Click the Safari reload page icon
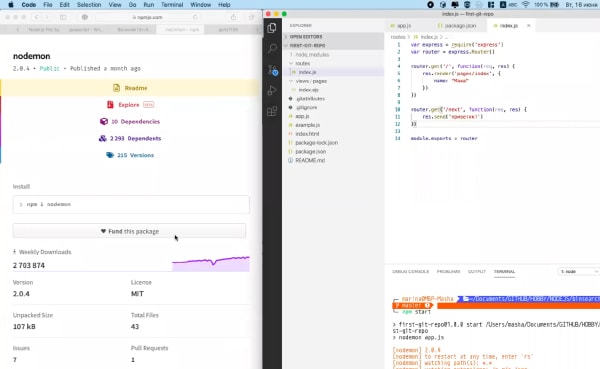The height and width of the screenshot is (369, 600). [195, 17]
